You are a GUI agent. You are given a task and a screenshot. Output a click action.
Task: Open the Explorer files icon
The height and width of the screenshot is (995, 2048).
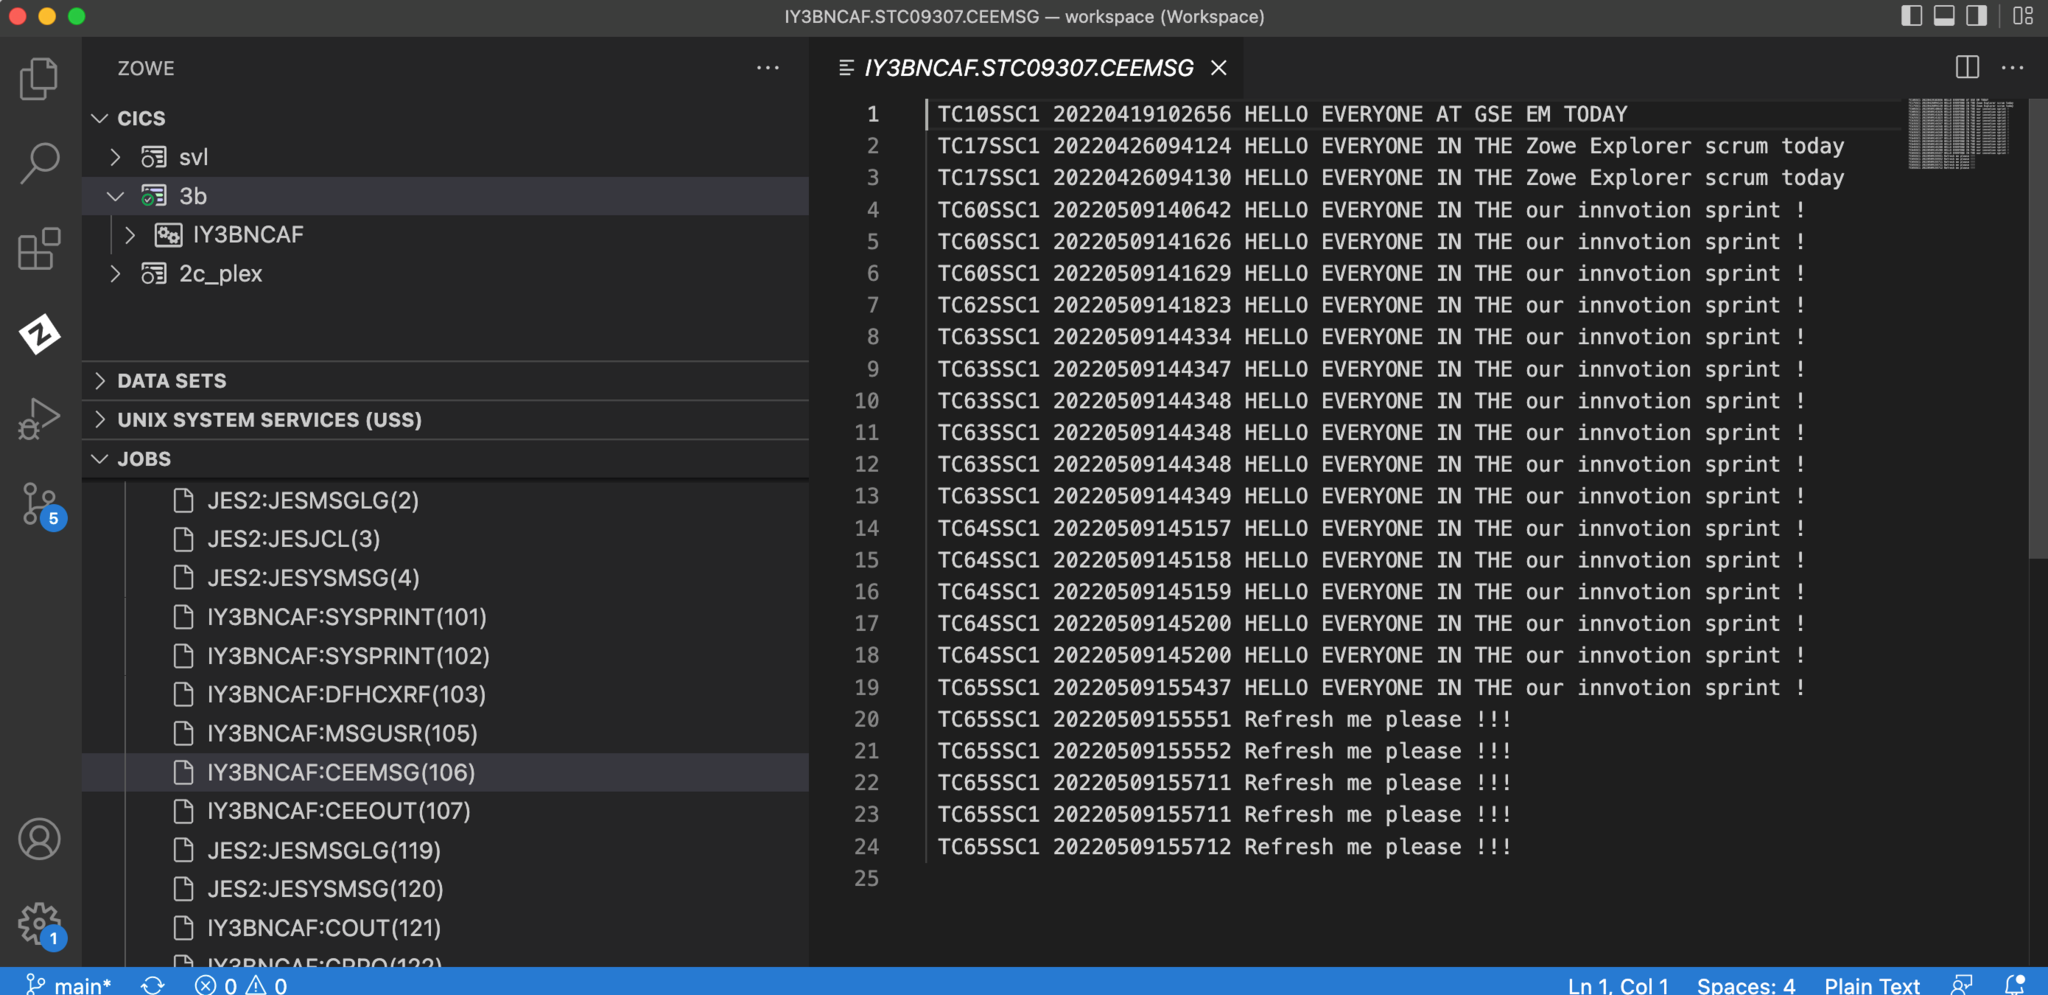40,78
